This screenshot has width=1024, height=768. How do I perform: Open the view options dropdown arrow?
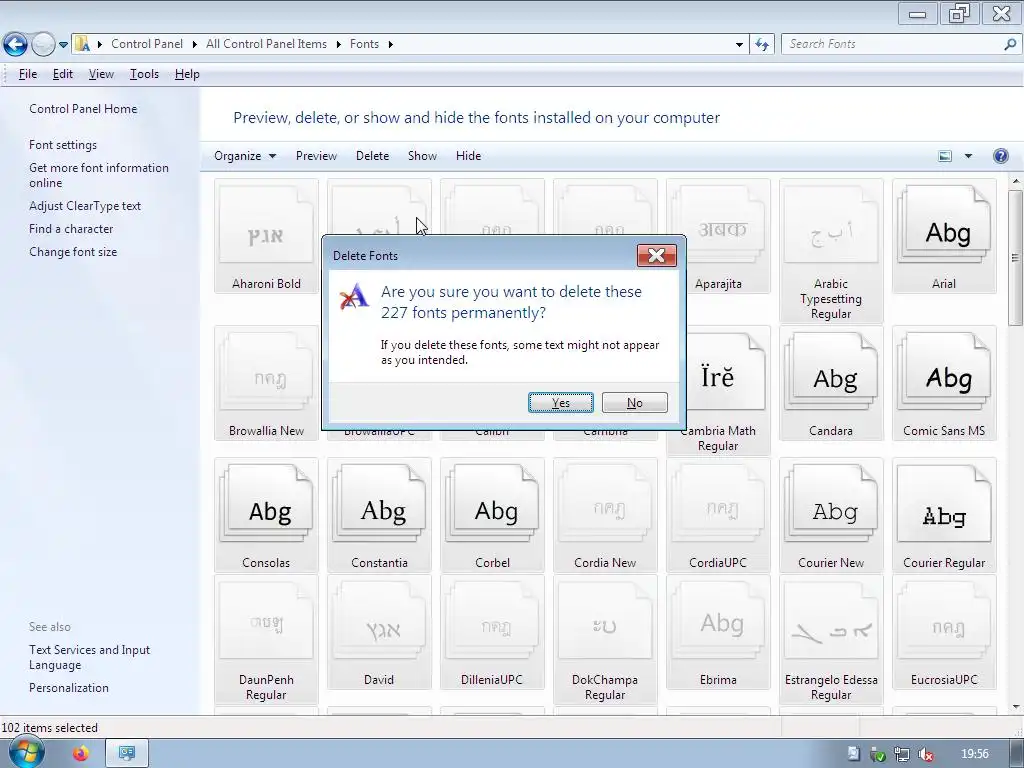(x=968, y=155)
